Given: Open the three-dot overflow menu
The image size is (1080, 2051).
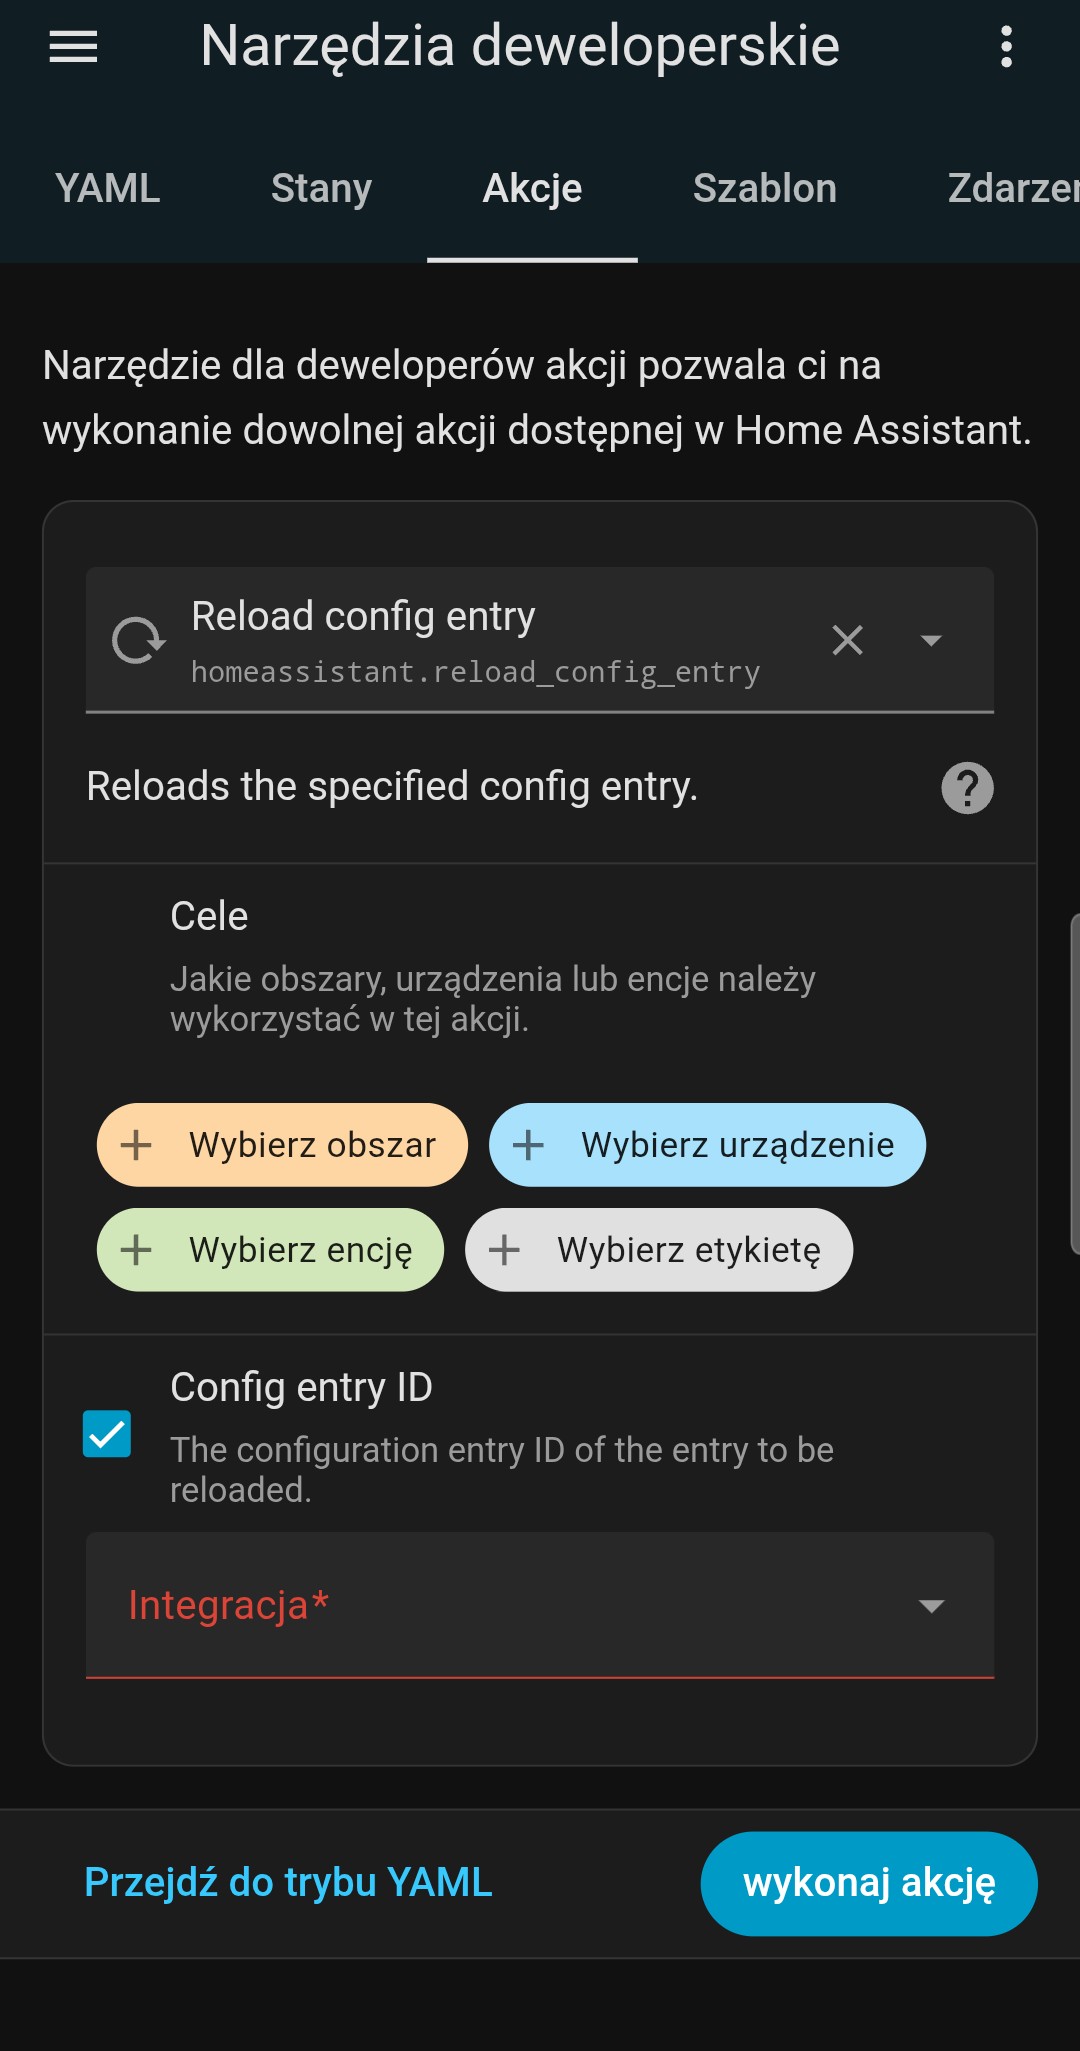Looking at the screenshot, I should click(x=1006, y=46).
